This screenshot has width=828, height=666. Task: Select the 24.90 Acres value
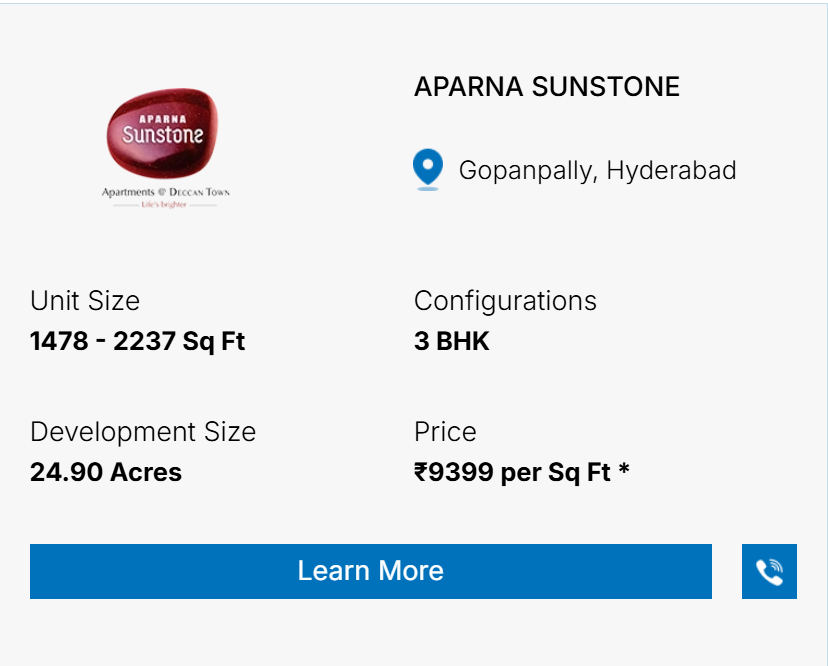pos(106,472)
